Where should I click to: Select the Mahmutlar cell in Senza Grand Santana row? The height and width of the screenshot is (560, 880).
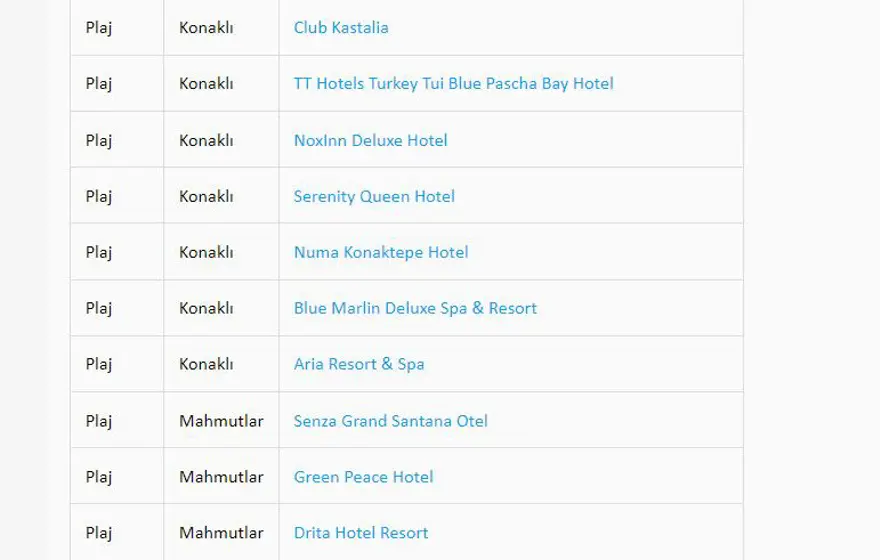(x=221, y=421)
